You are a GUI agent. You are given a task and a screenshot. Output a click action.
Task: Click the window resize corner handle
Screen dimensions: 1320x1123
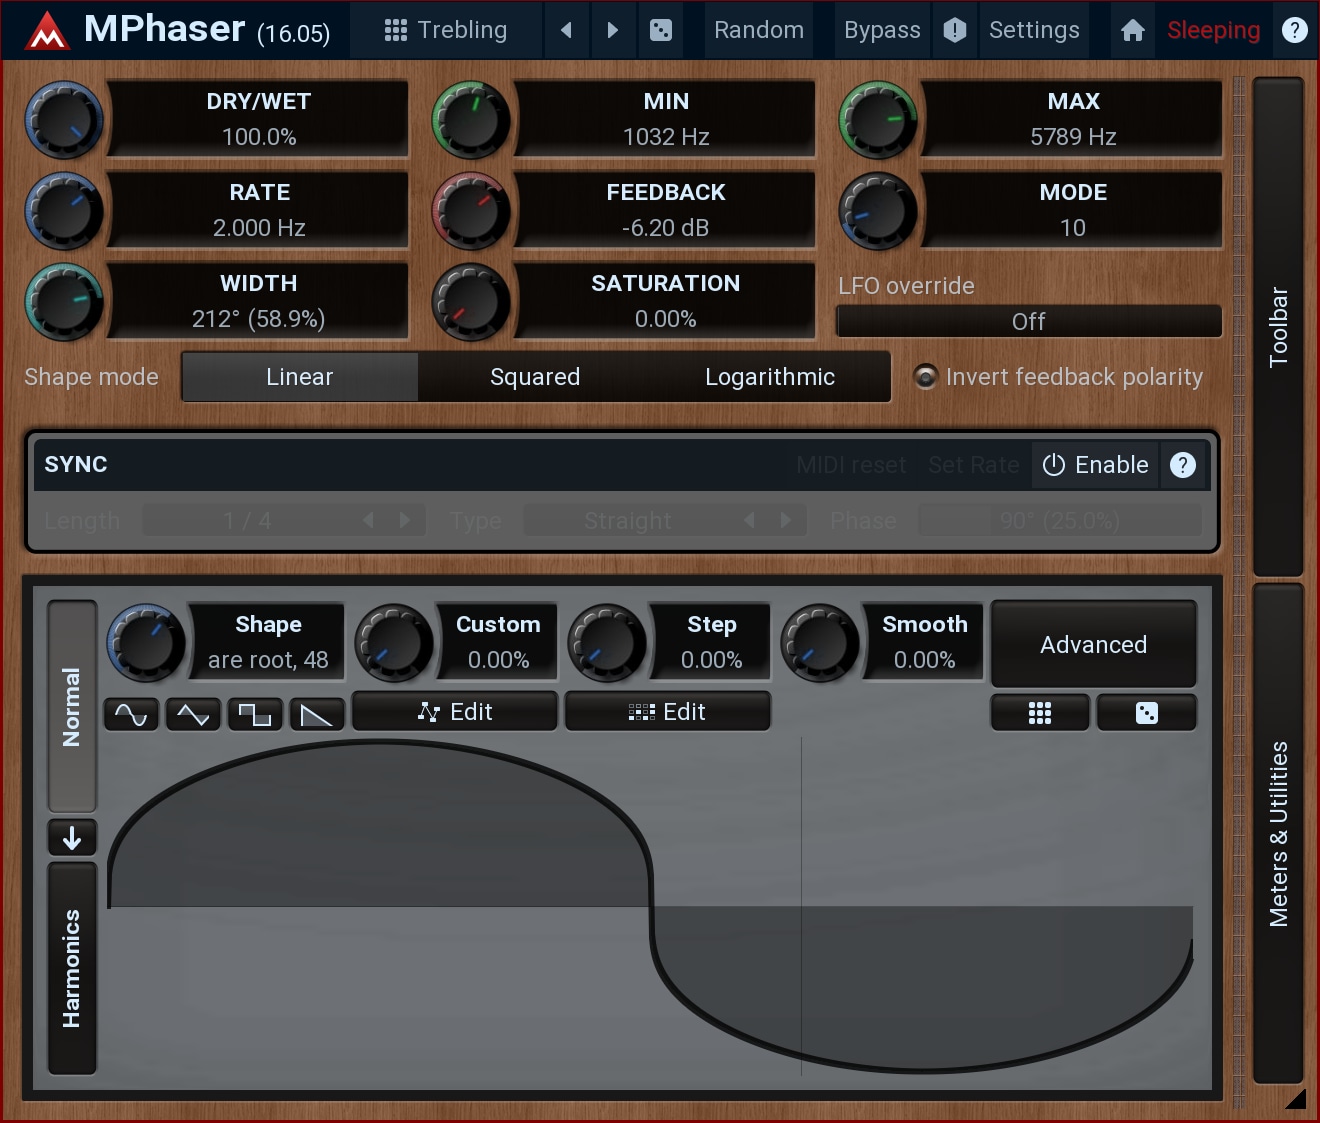pos(1296,1099)
